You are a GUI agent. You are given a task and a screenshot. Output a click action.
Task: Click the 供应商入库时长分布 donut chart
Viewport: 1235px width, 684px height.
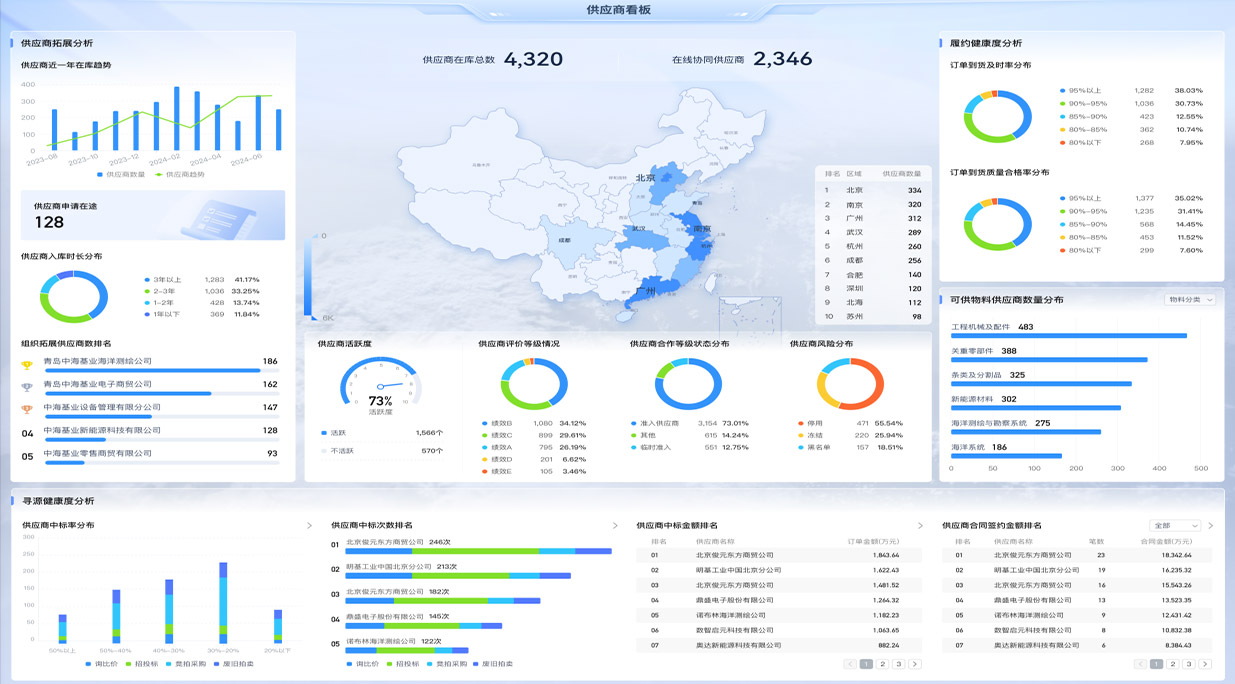pos(74,297)
